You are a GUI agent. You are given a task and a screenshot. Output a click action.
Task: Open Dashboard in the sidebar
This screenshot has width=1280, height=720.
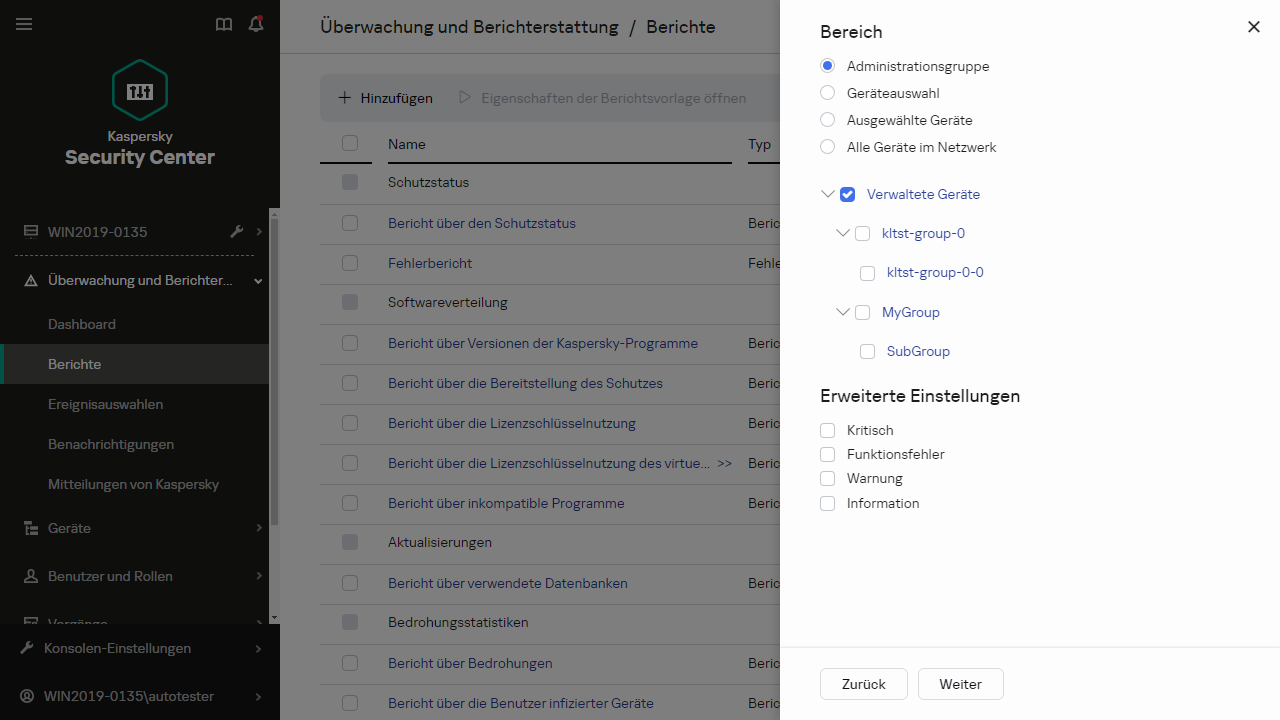(82, 324)
